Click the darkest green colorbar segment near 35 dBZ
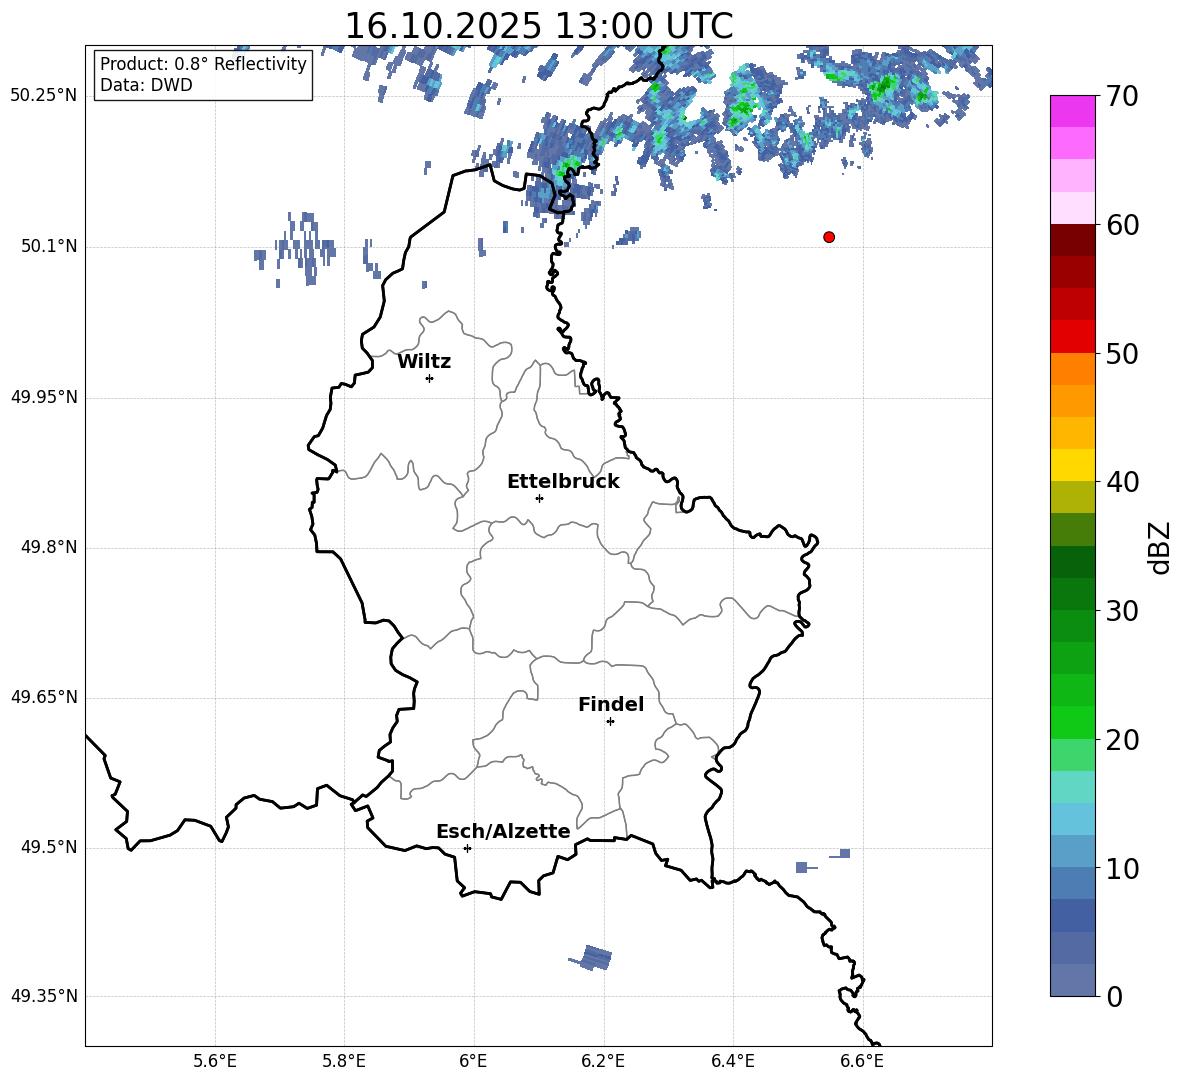Viewport: 1184px width, 1081px height. point(1073,562)
